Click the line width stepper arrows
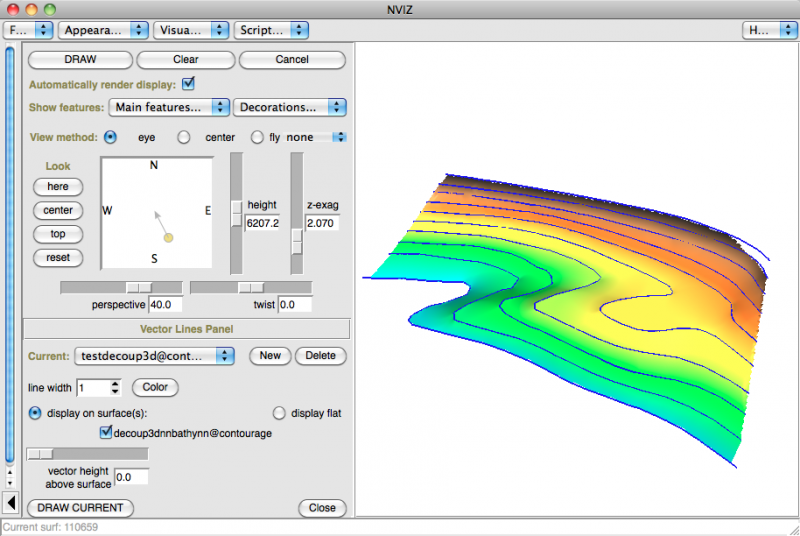 pos(116,387)
